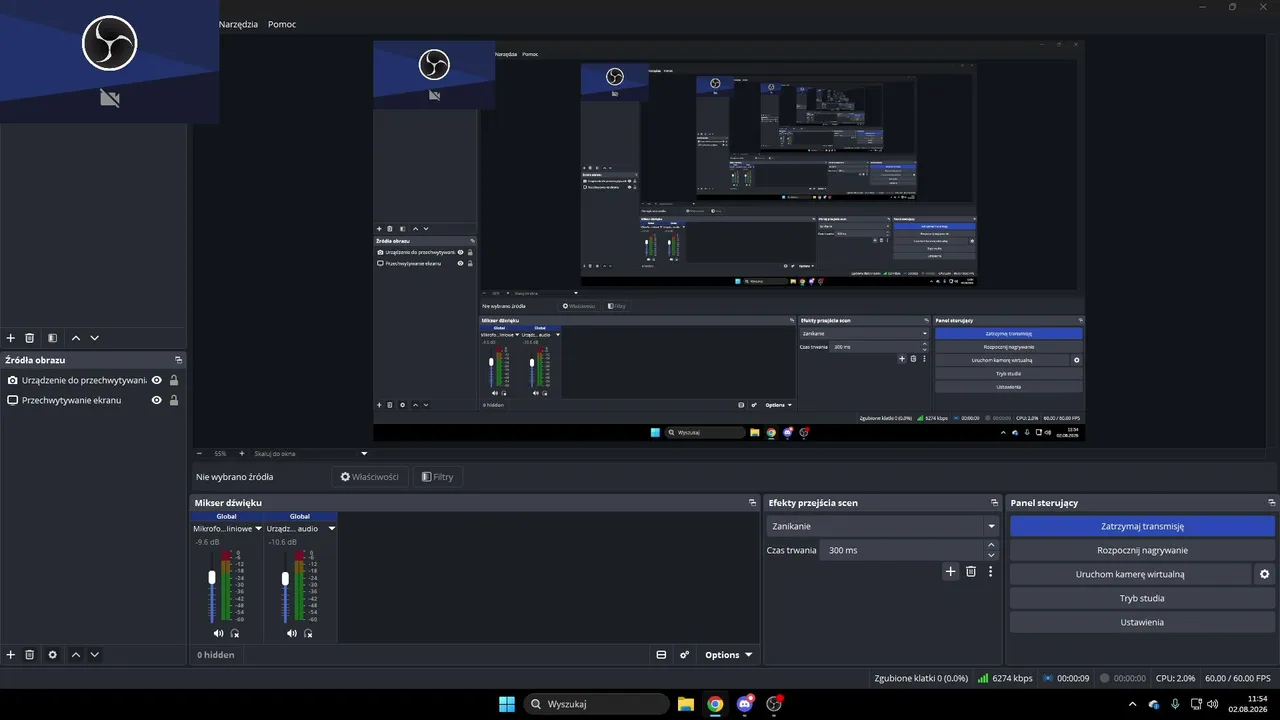
Task: Move scene down with the arrow above Źródła obrazu
Action: pos(95,338)
